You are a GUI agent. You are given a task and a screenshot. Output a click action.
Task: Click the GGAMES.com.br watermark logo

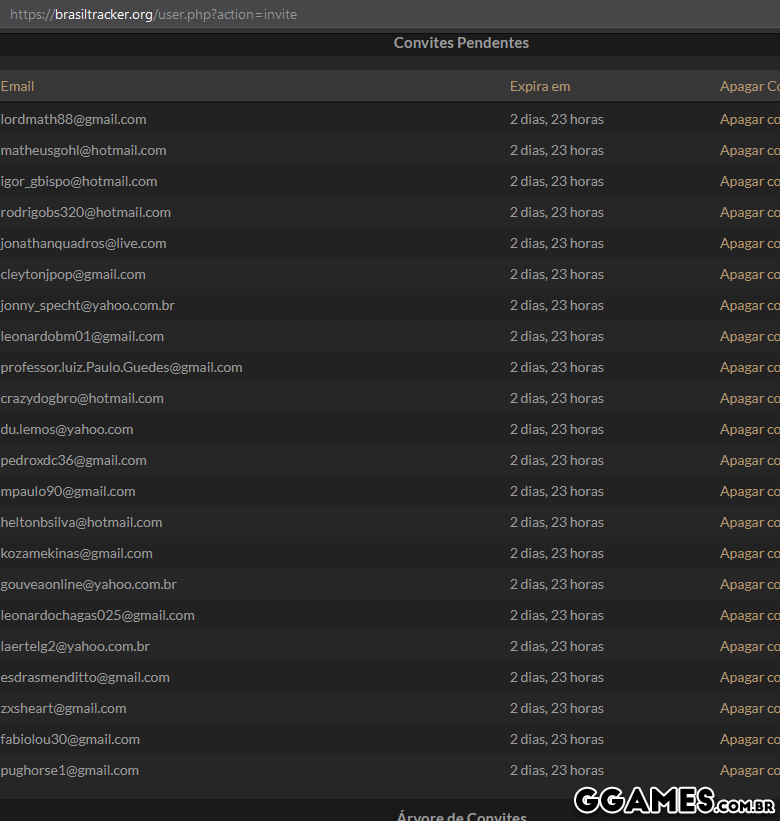[x=674, y=800]
